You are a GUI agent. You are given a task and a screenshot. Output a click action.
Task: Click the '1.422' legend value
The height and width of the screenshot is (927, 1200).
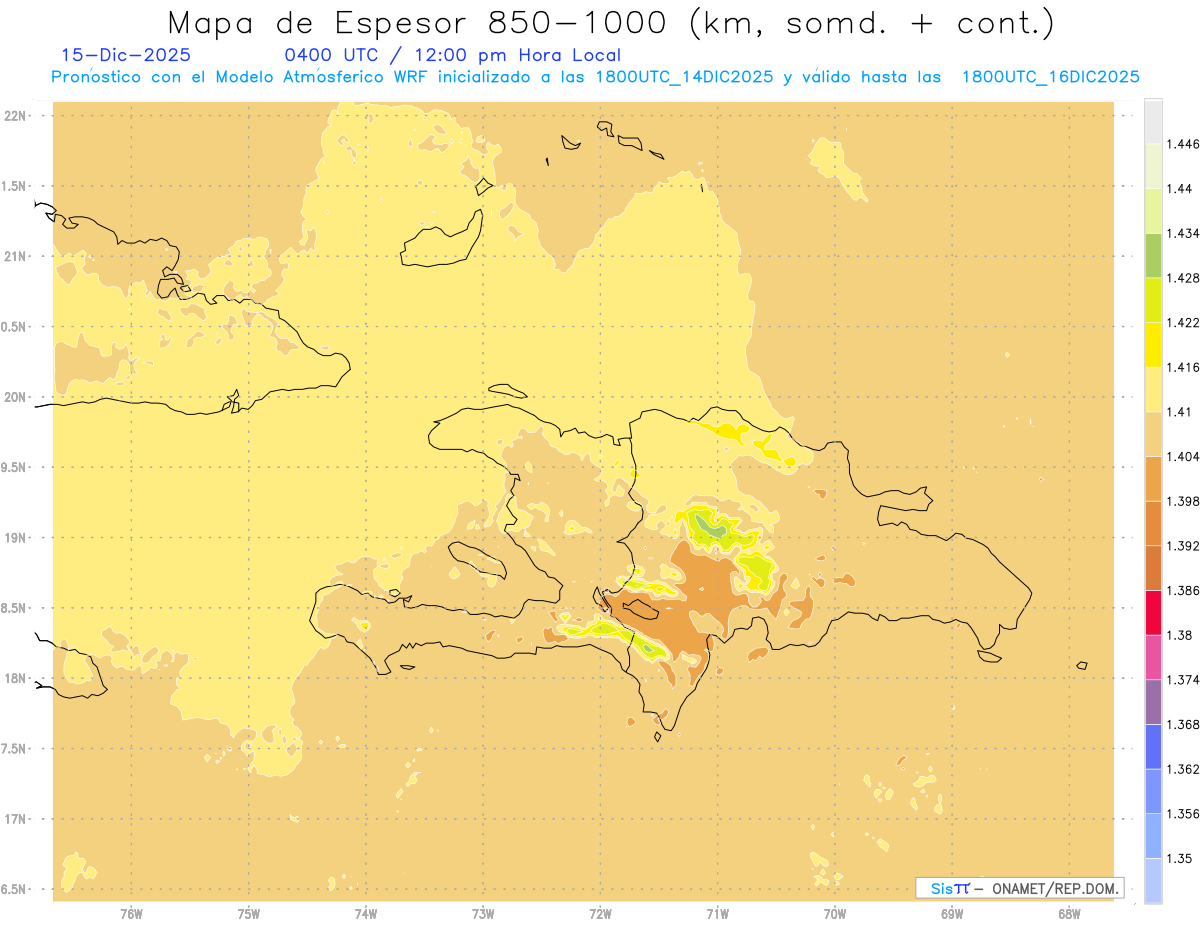point(1181,323)
